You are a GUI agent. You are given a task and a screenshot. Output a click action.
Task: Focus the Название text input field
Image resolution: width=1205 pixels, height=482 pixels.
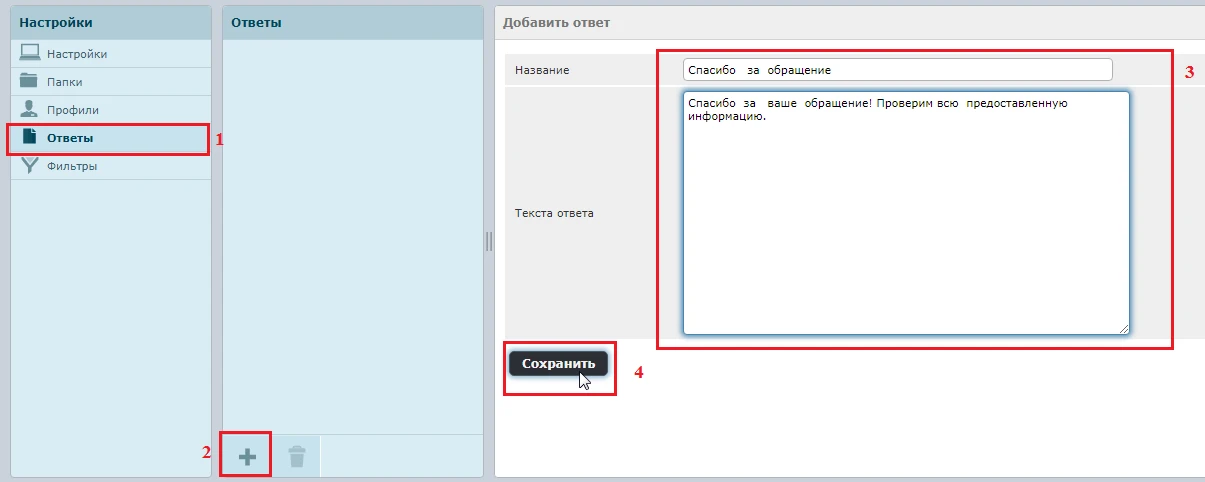pyautogui.click(x=897, y=70)
